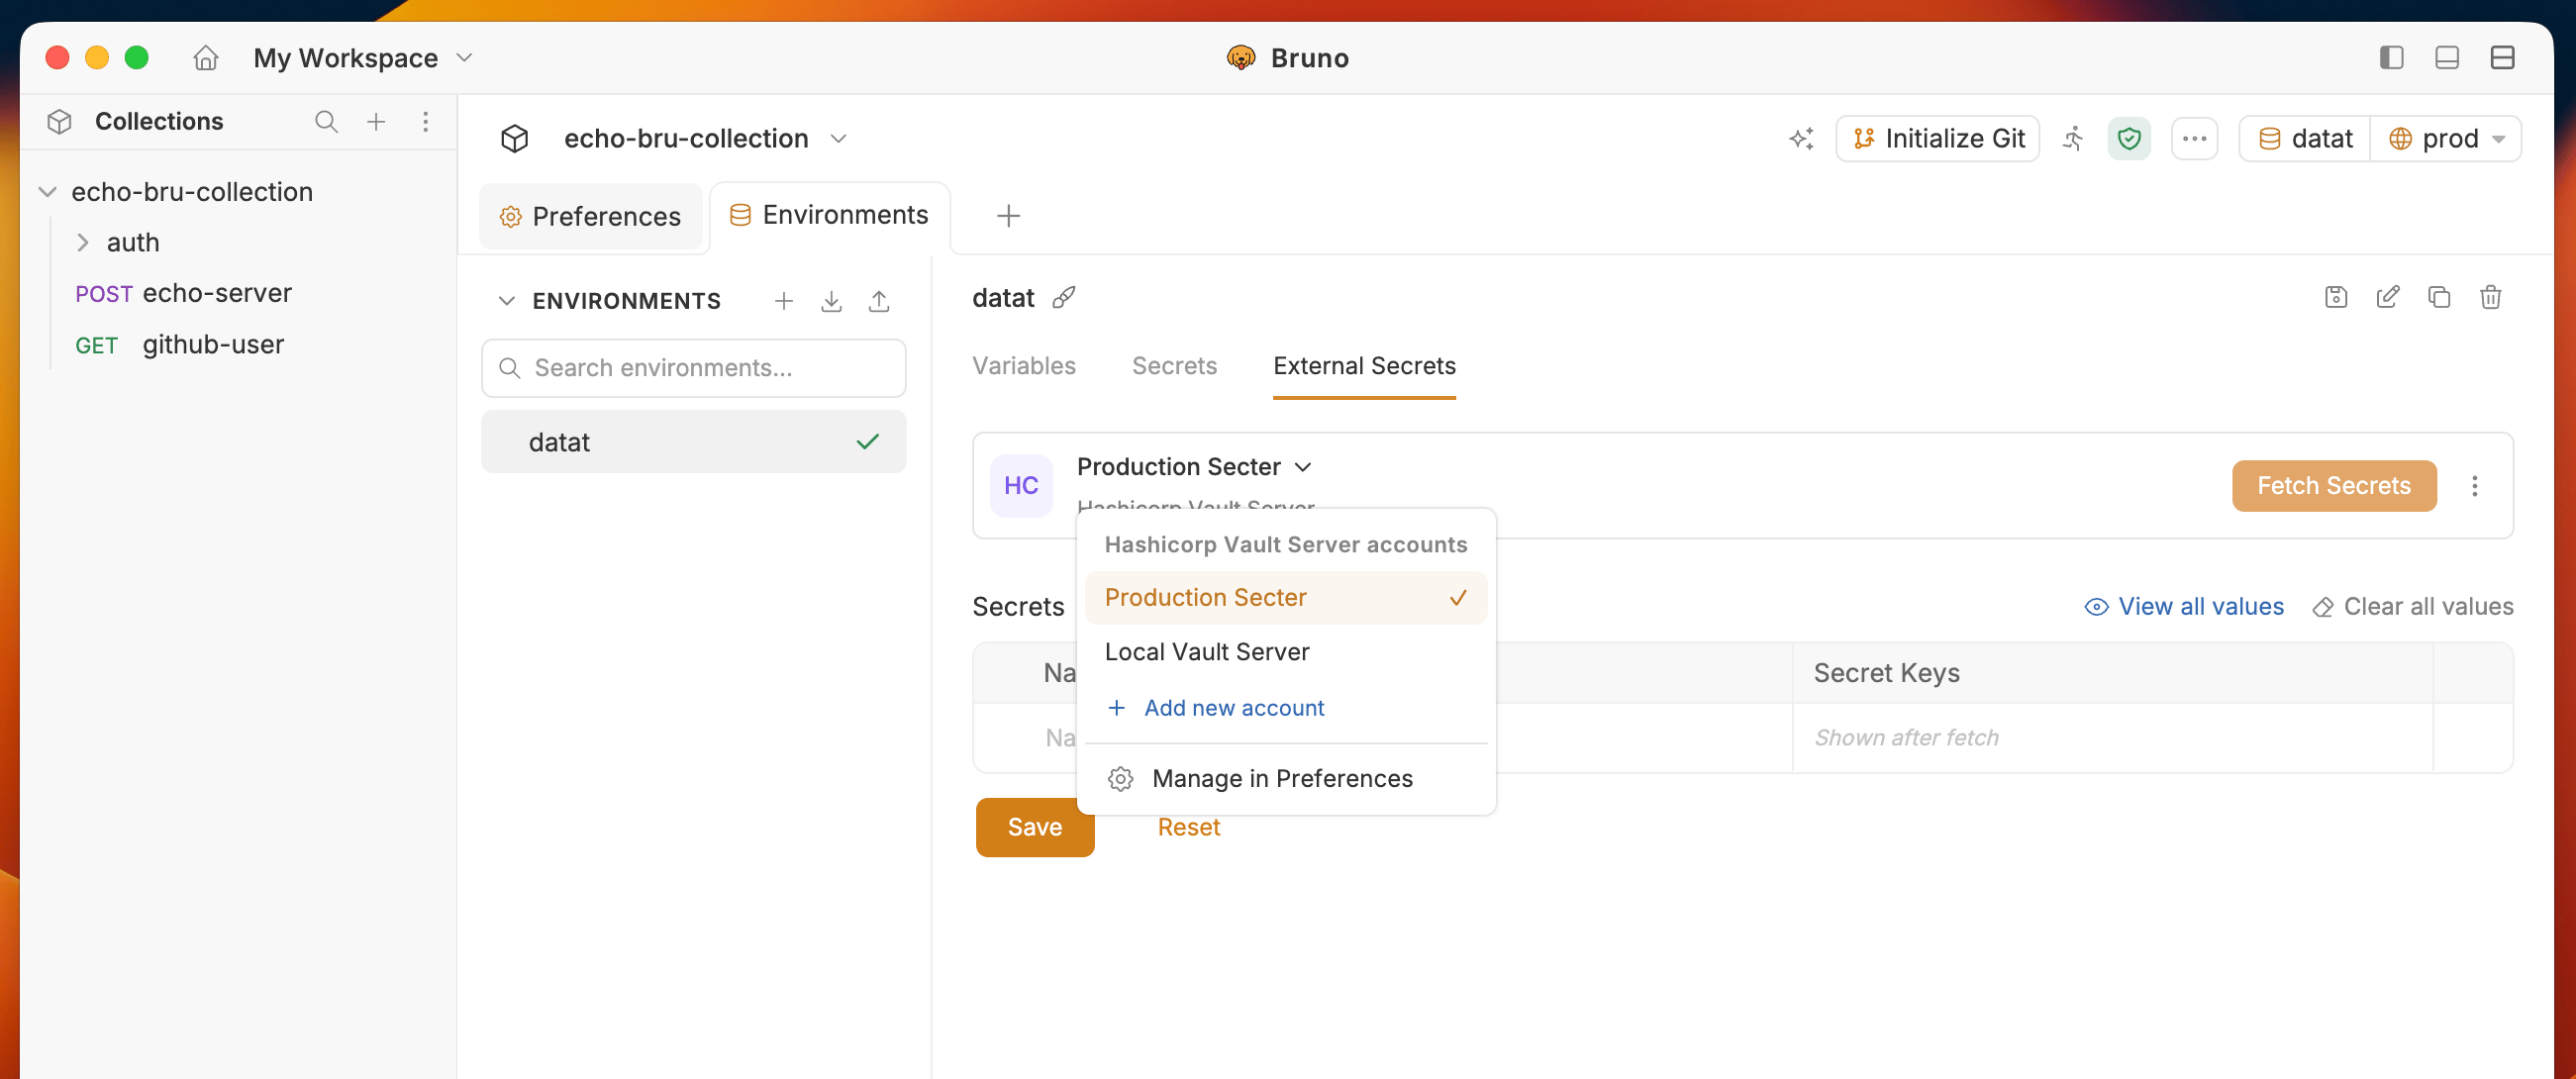2576x1079 pixels.
Task: Go to the home screen icon
Action: (x=205, y=58)
